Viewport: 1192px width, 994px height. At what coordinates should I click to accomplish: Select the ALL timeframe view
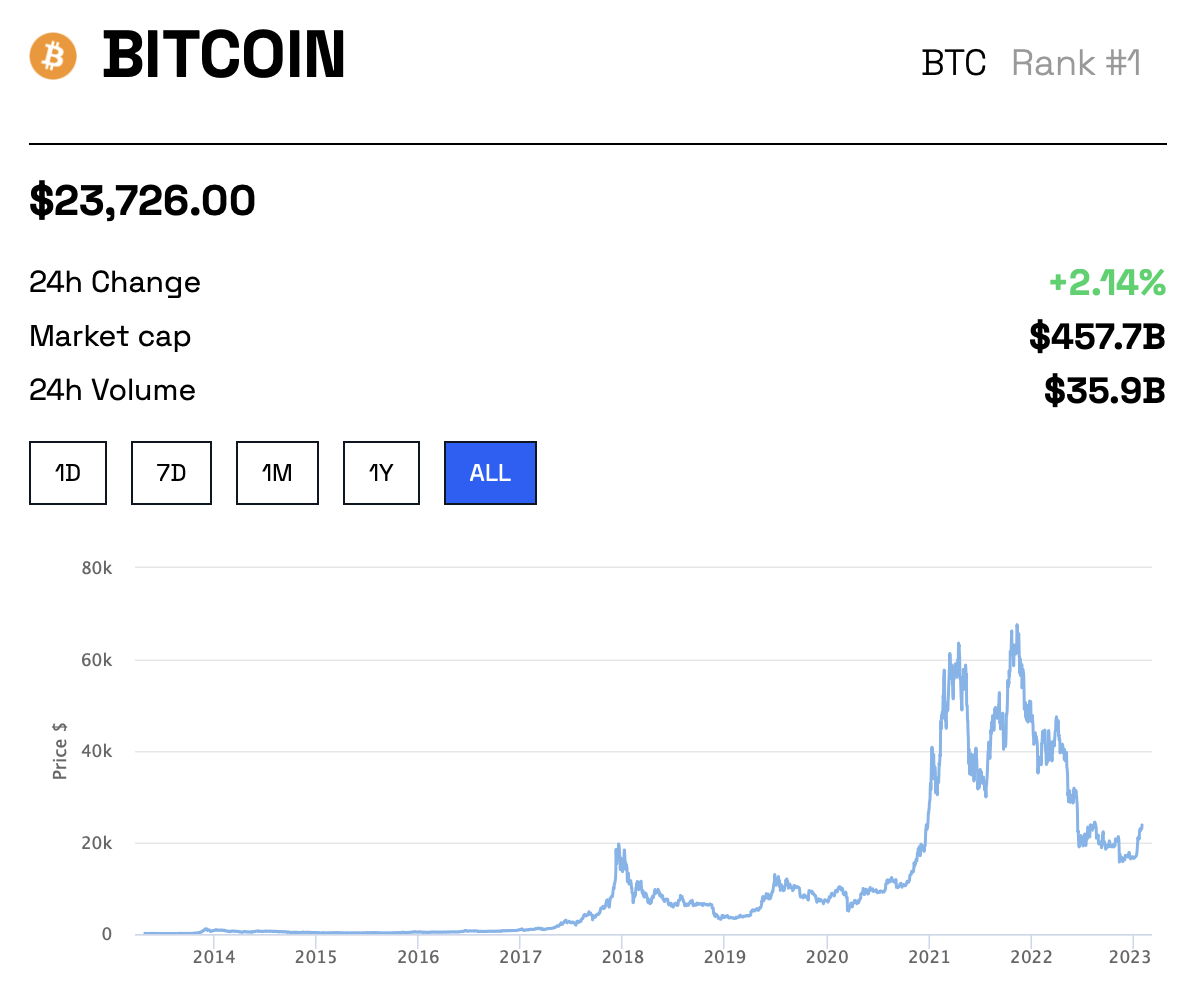[x=489, y=472]
